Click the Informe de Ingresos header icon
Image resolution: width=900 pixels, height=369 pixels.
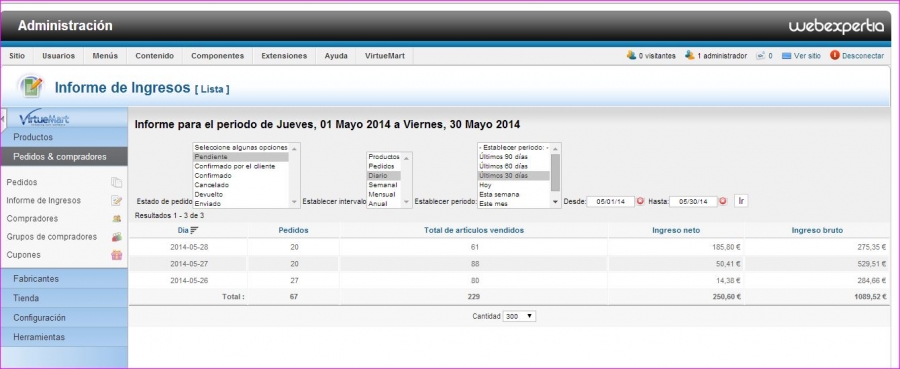[x=30, y=87]
